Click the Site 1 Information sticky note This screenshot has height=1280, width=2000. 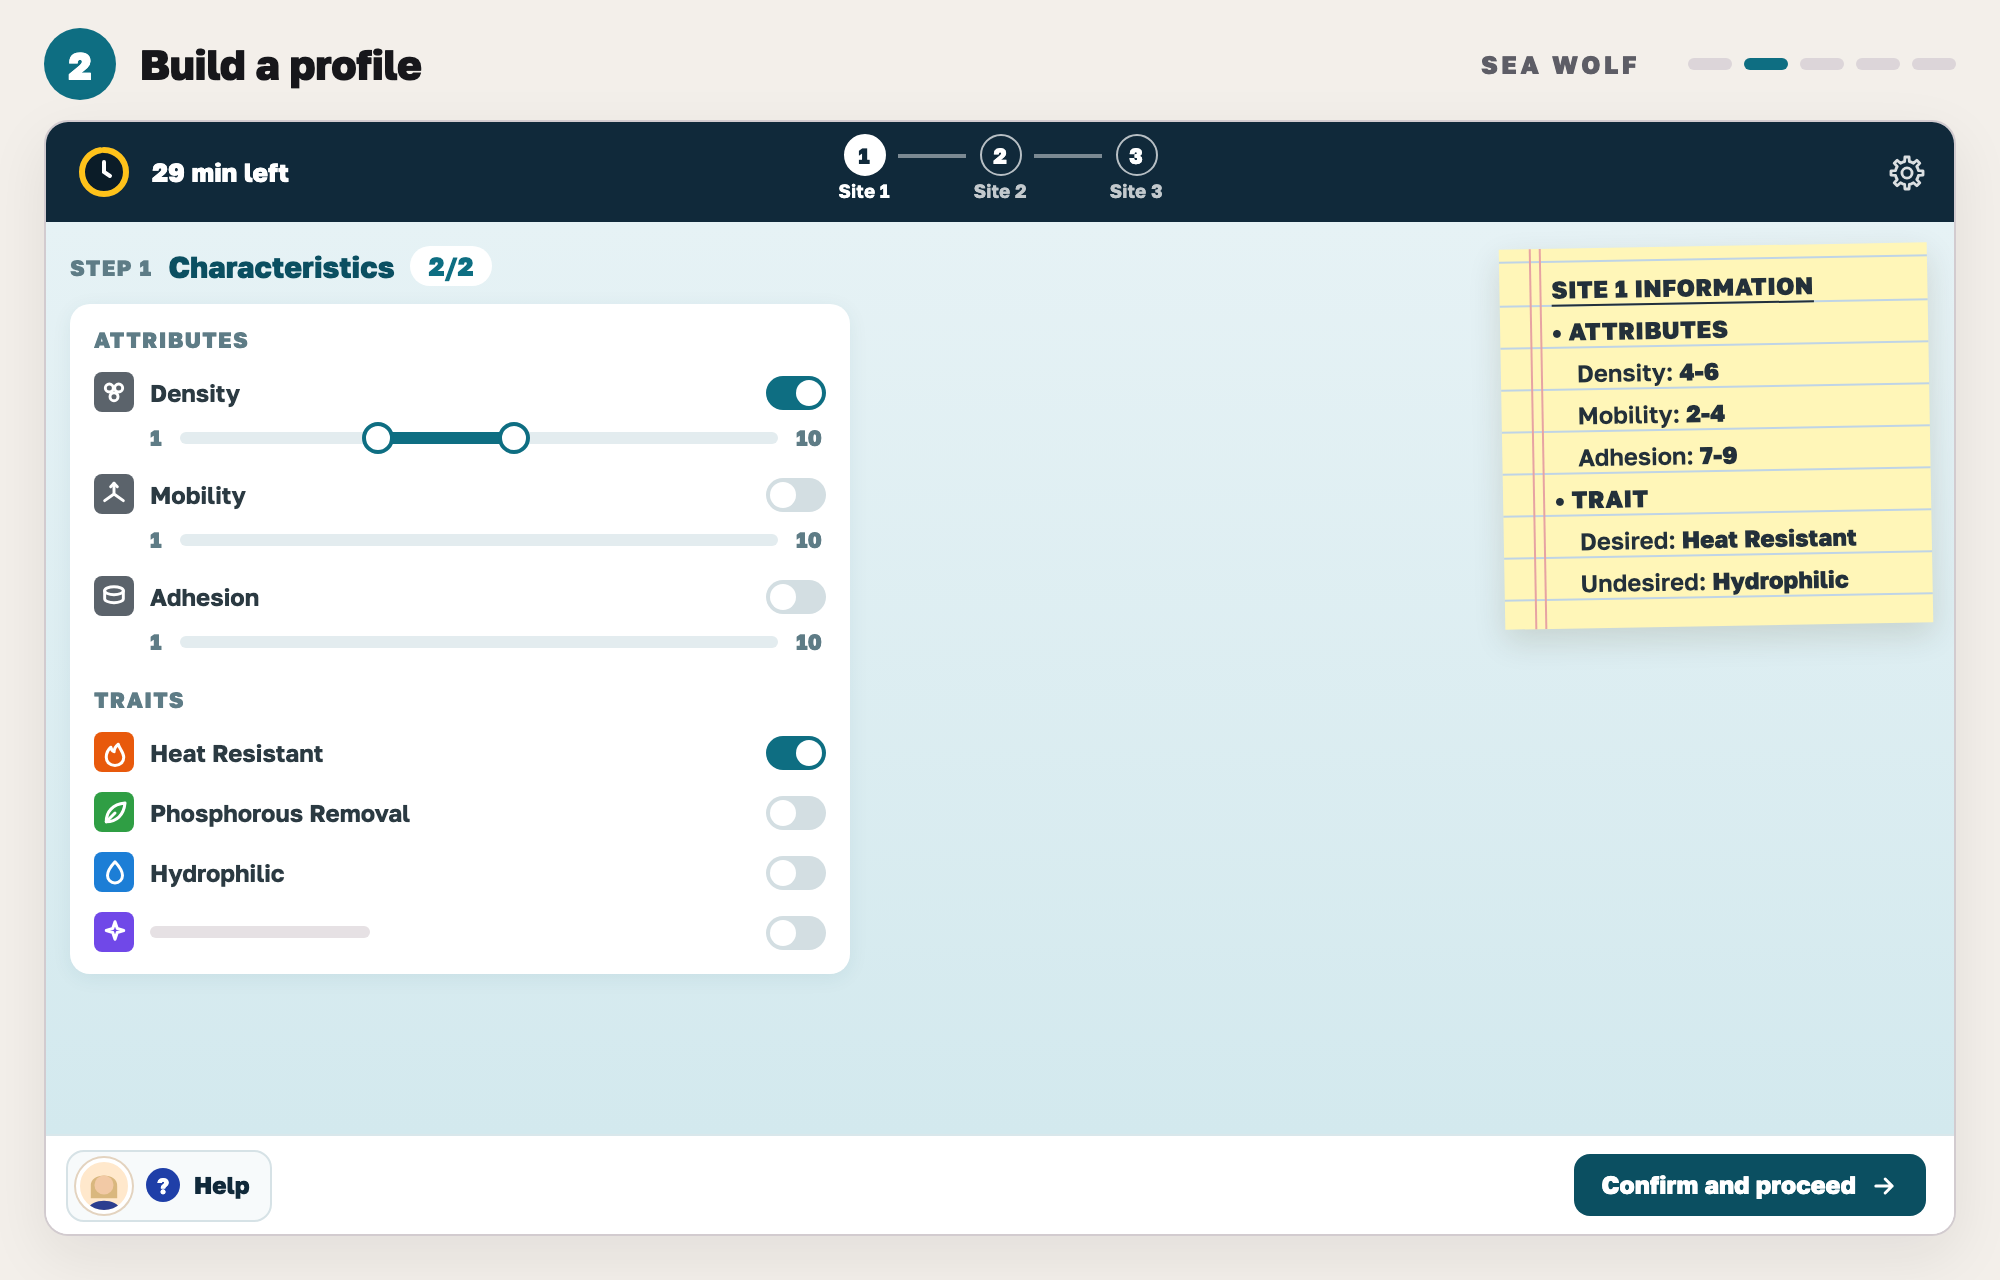tap(1716, 437)
